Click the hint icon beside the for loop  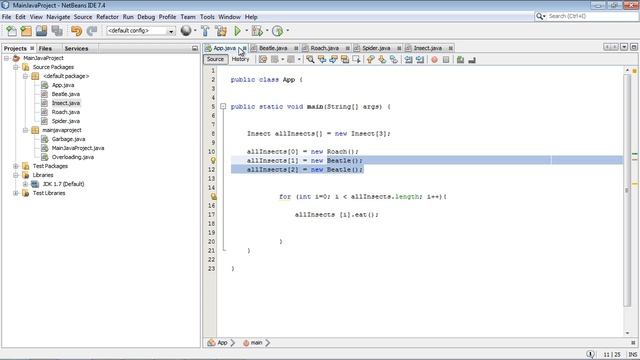coord(213,196)
